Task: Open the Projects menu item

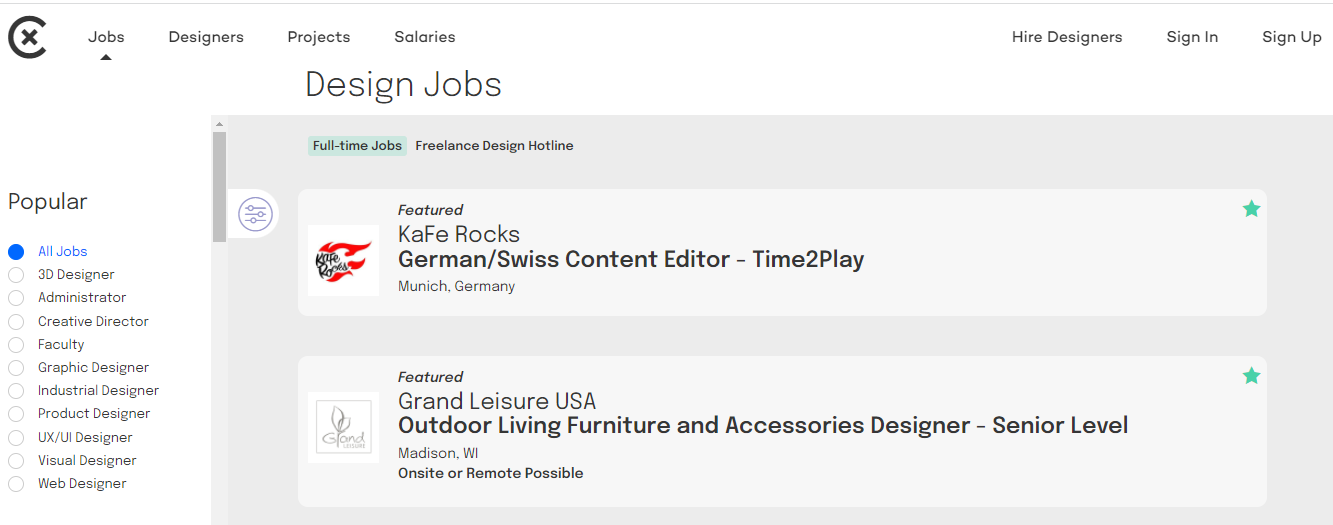Action: (319, 37)
